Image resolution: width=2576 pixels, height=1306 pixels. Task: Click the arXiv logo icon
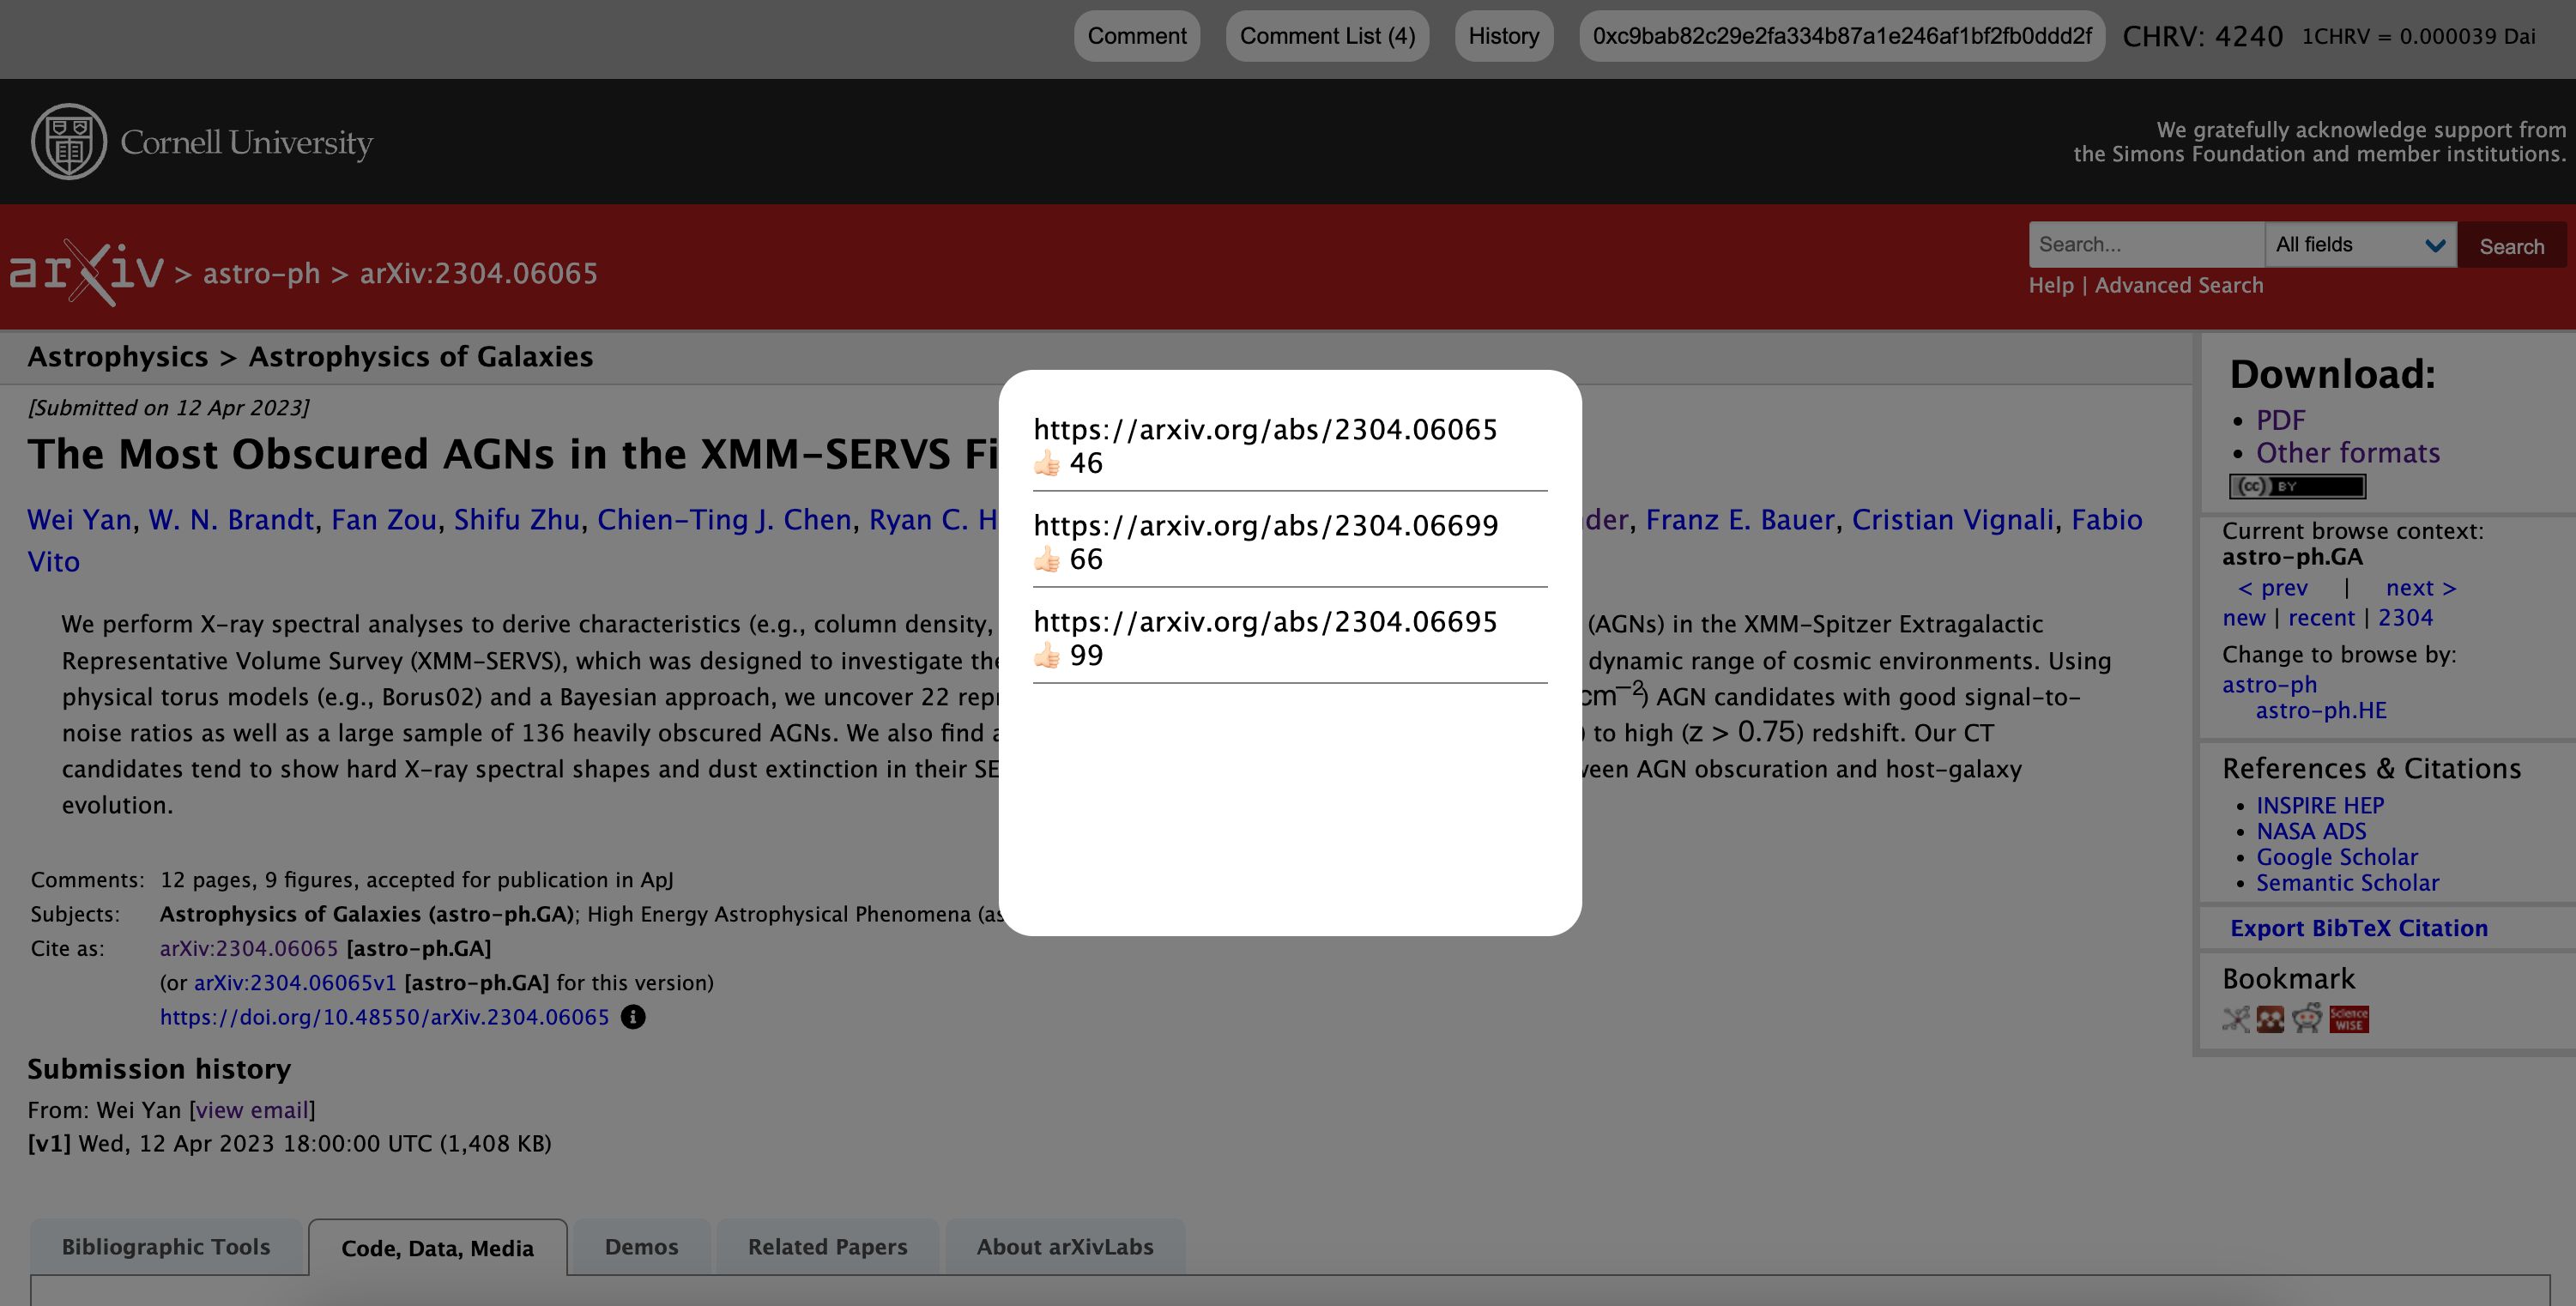pyautogui.click(x=85, y=271)
